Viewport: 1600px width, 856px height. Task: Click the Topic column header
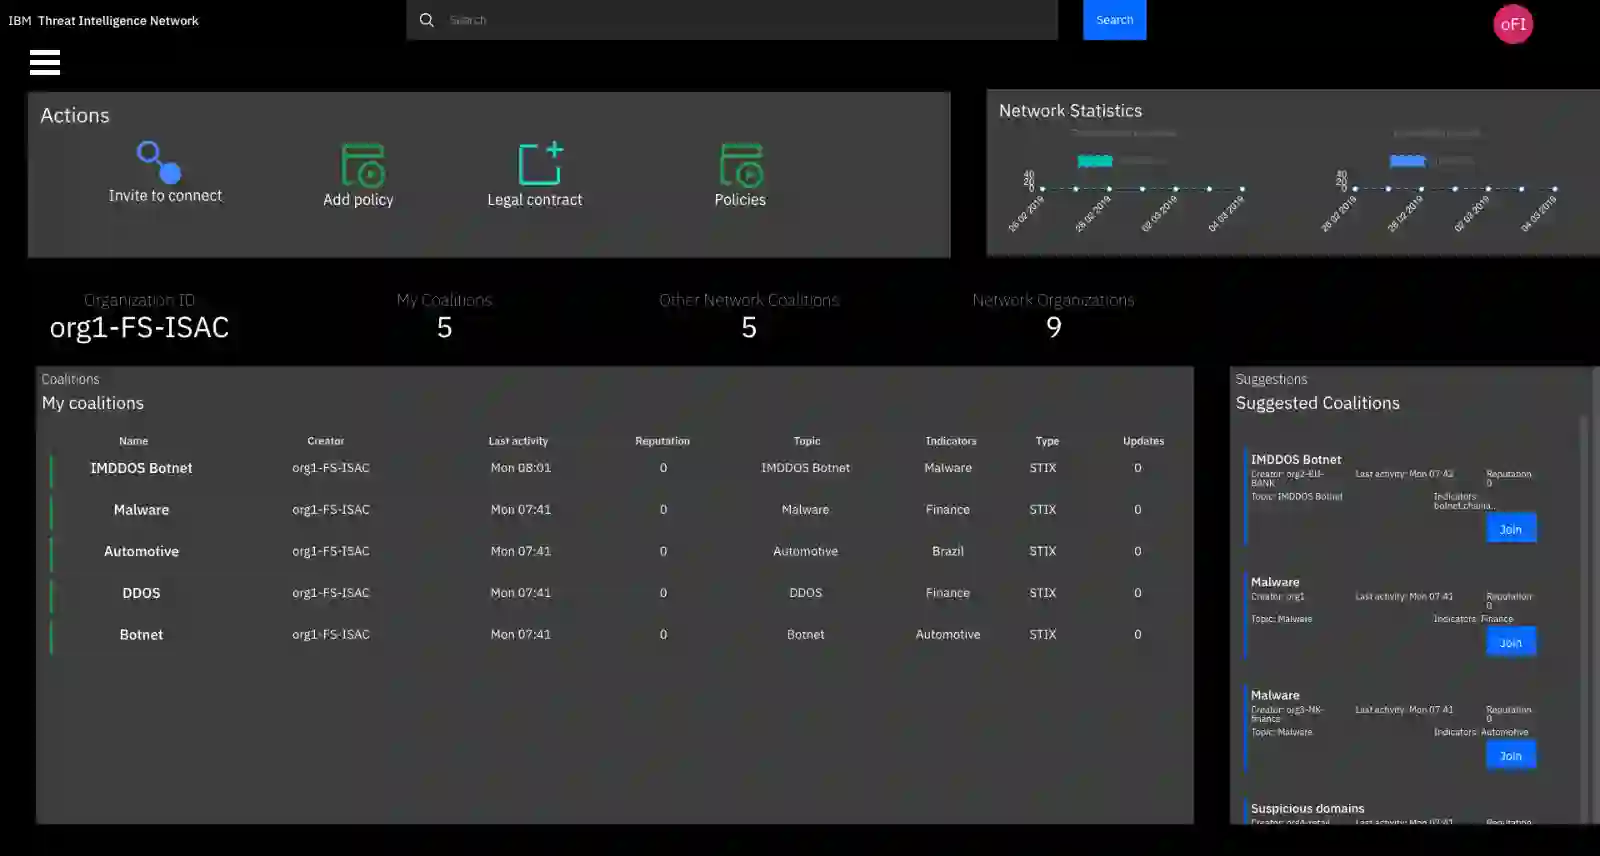pos(807,441)
